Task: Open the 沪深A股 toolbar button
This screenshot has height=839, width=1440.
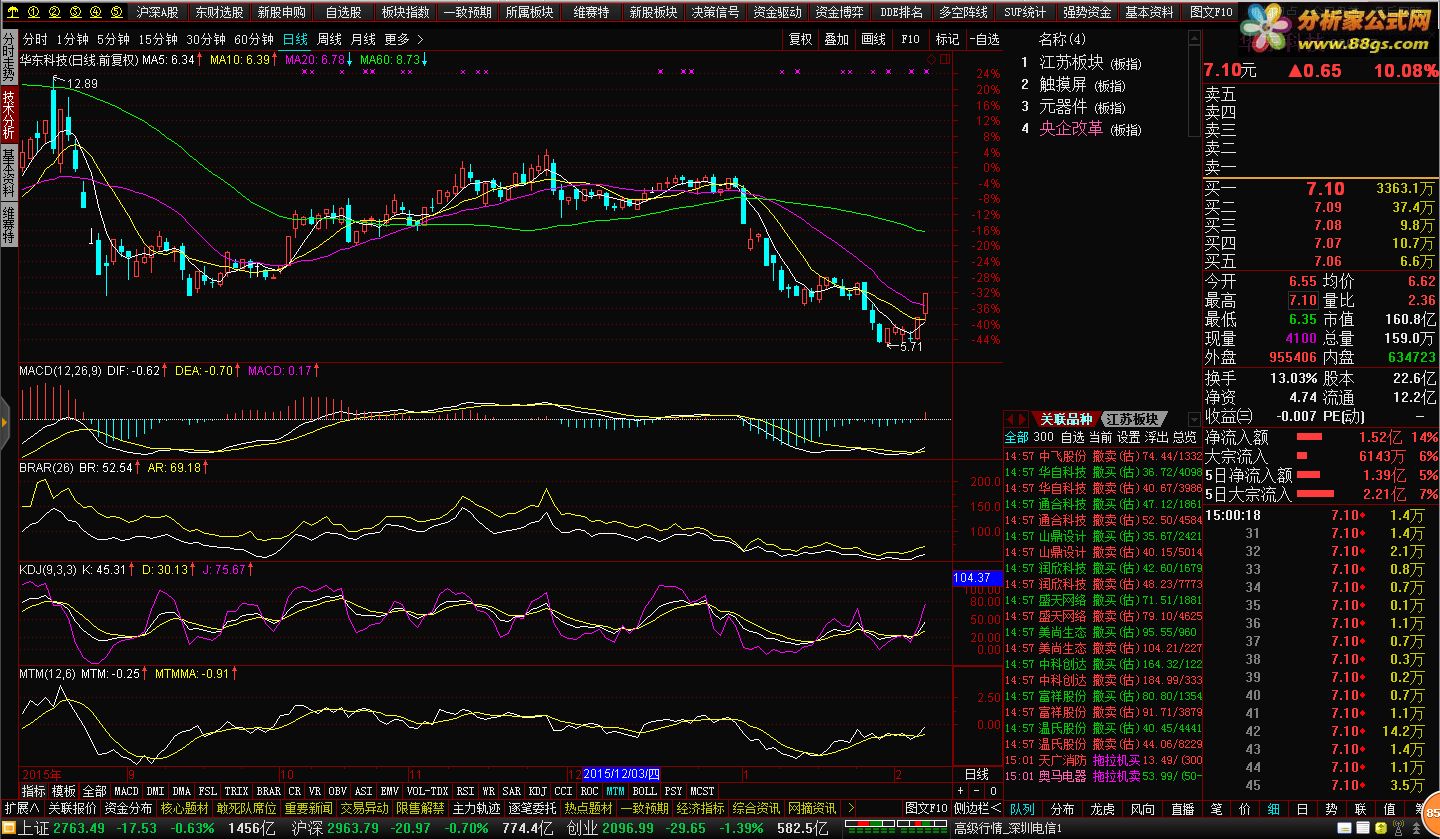Action: click(158, 12)
